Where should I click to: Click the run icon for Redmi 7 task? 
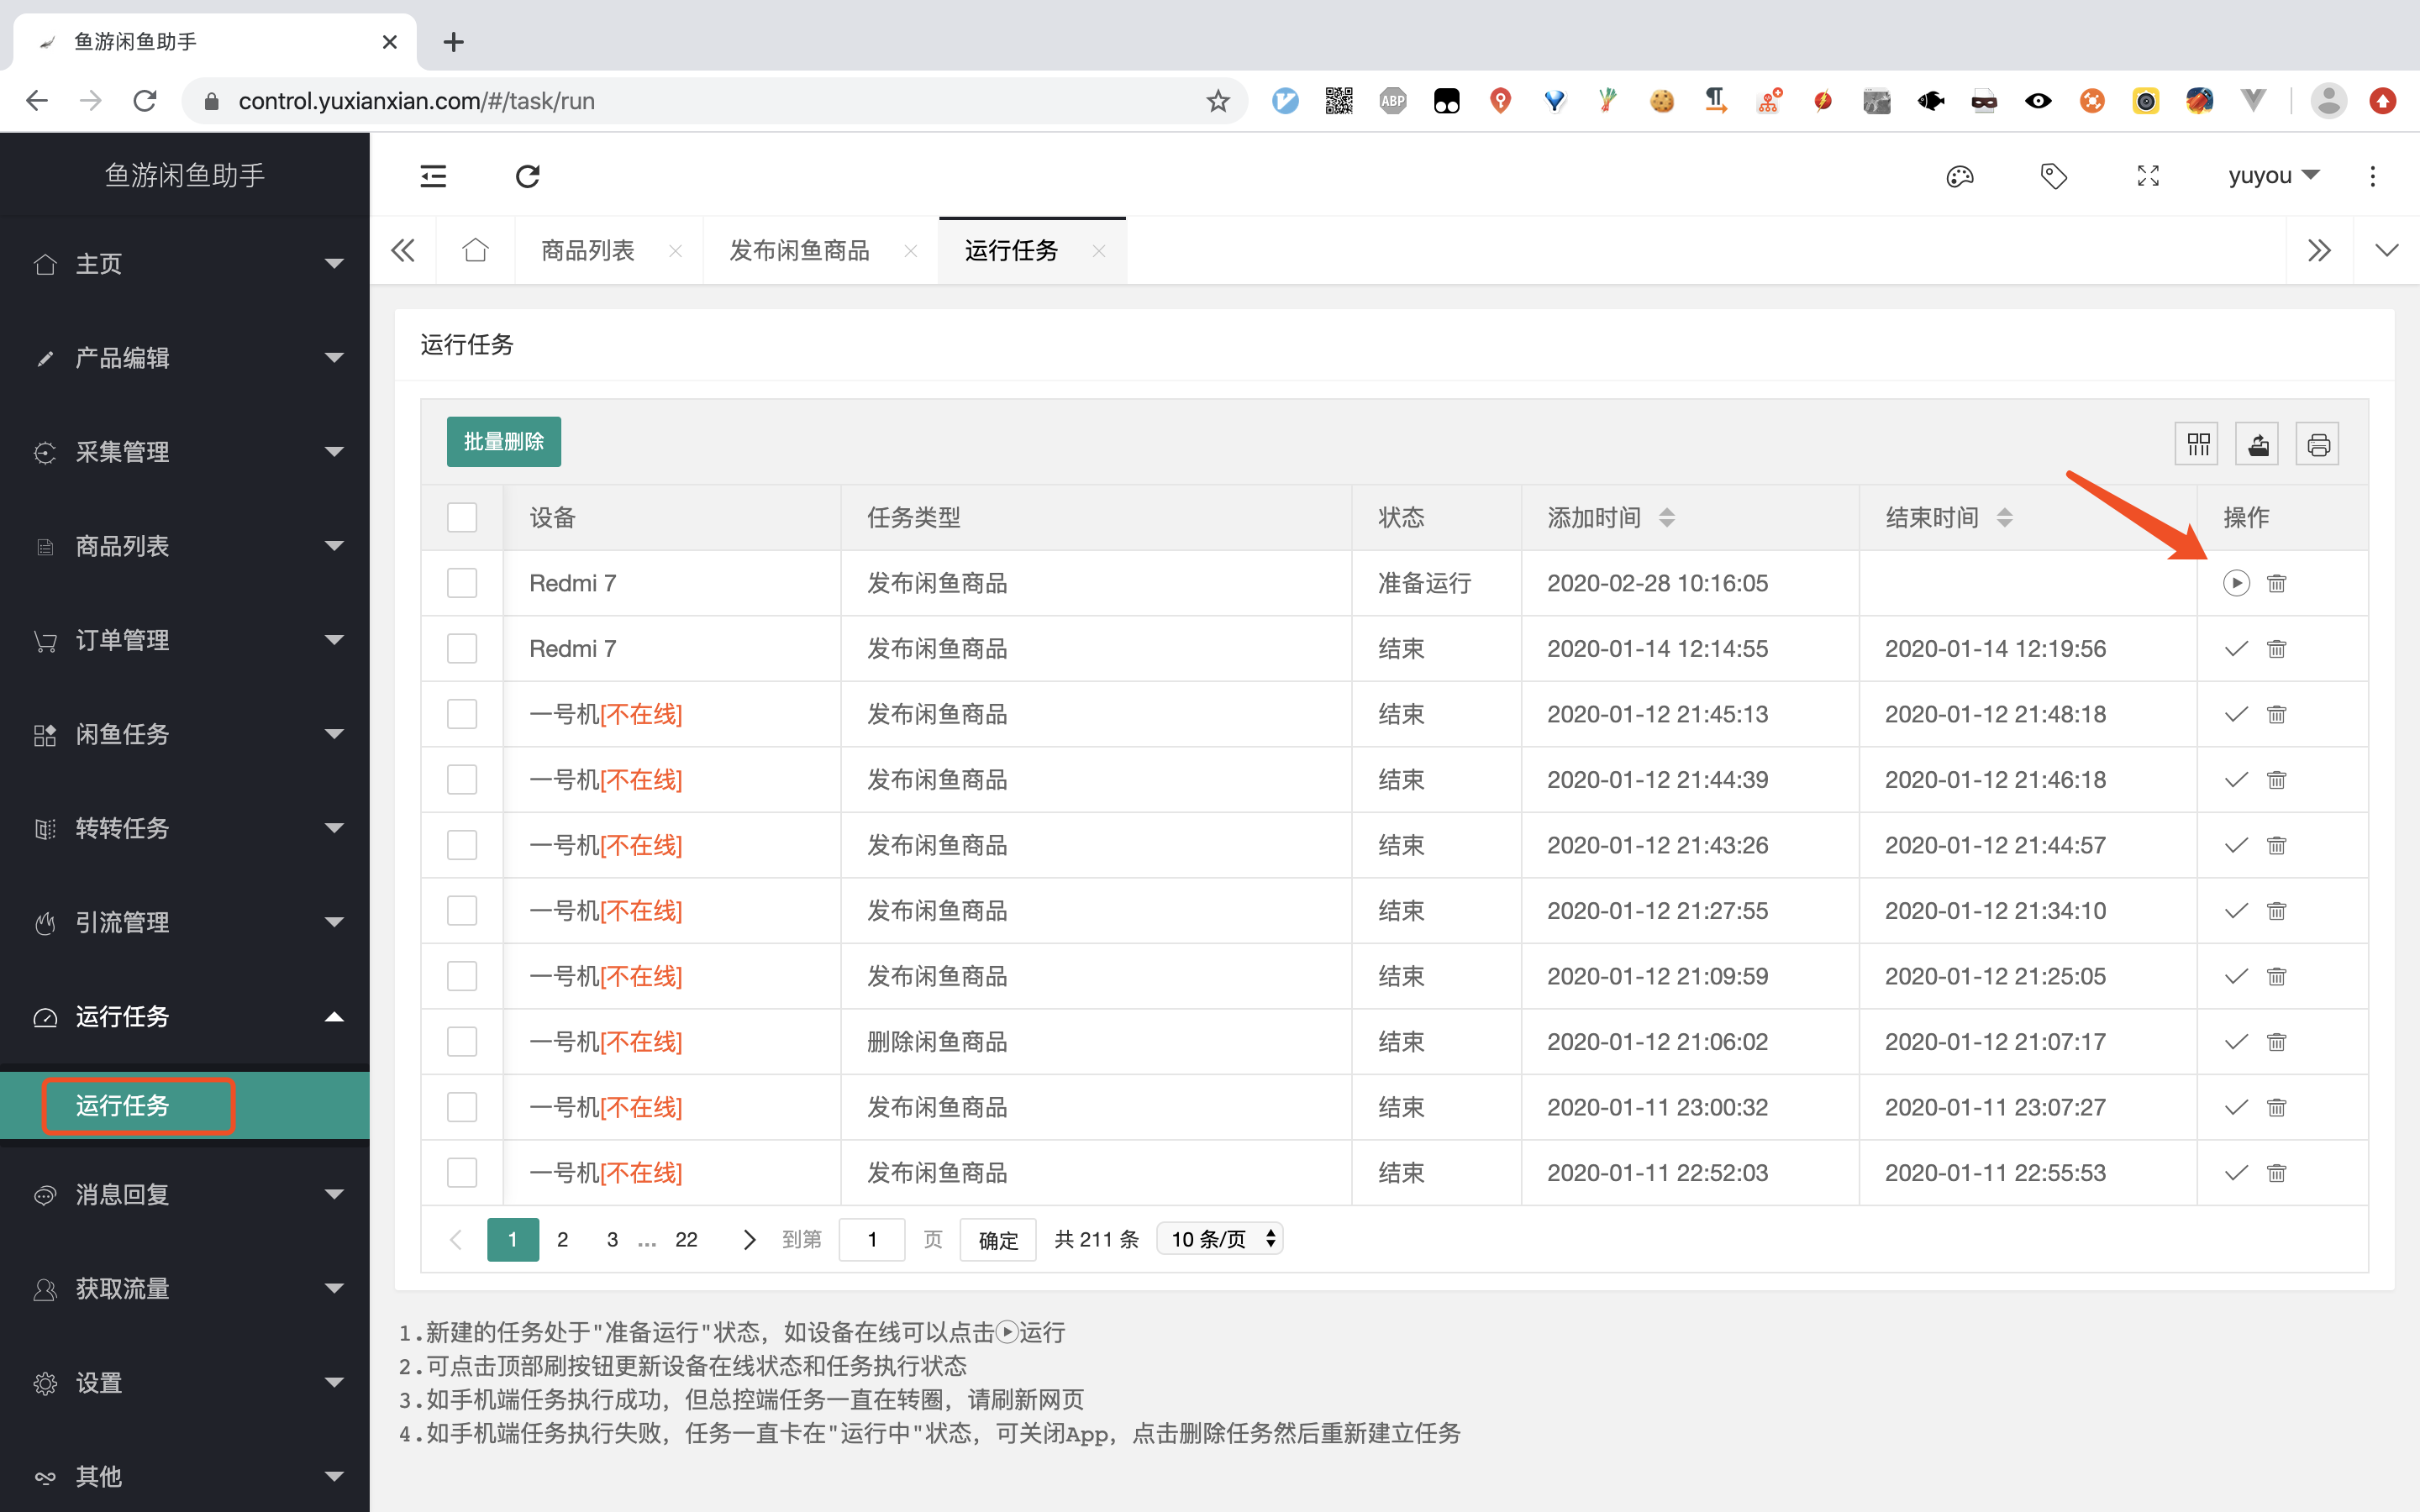coord(2236,583)
